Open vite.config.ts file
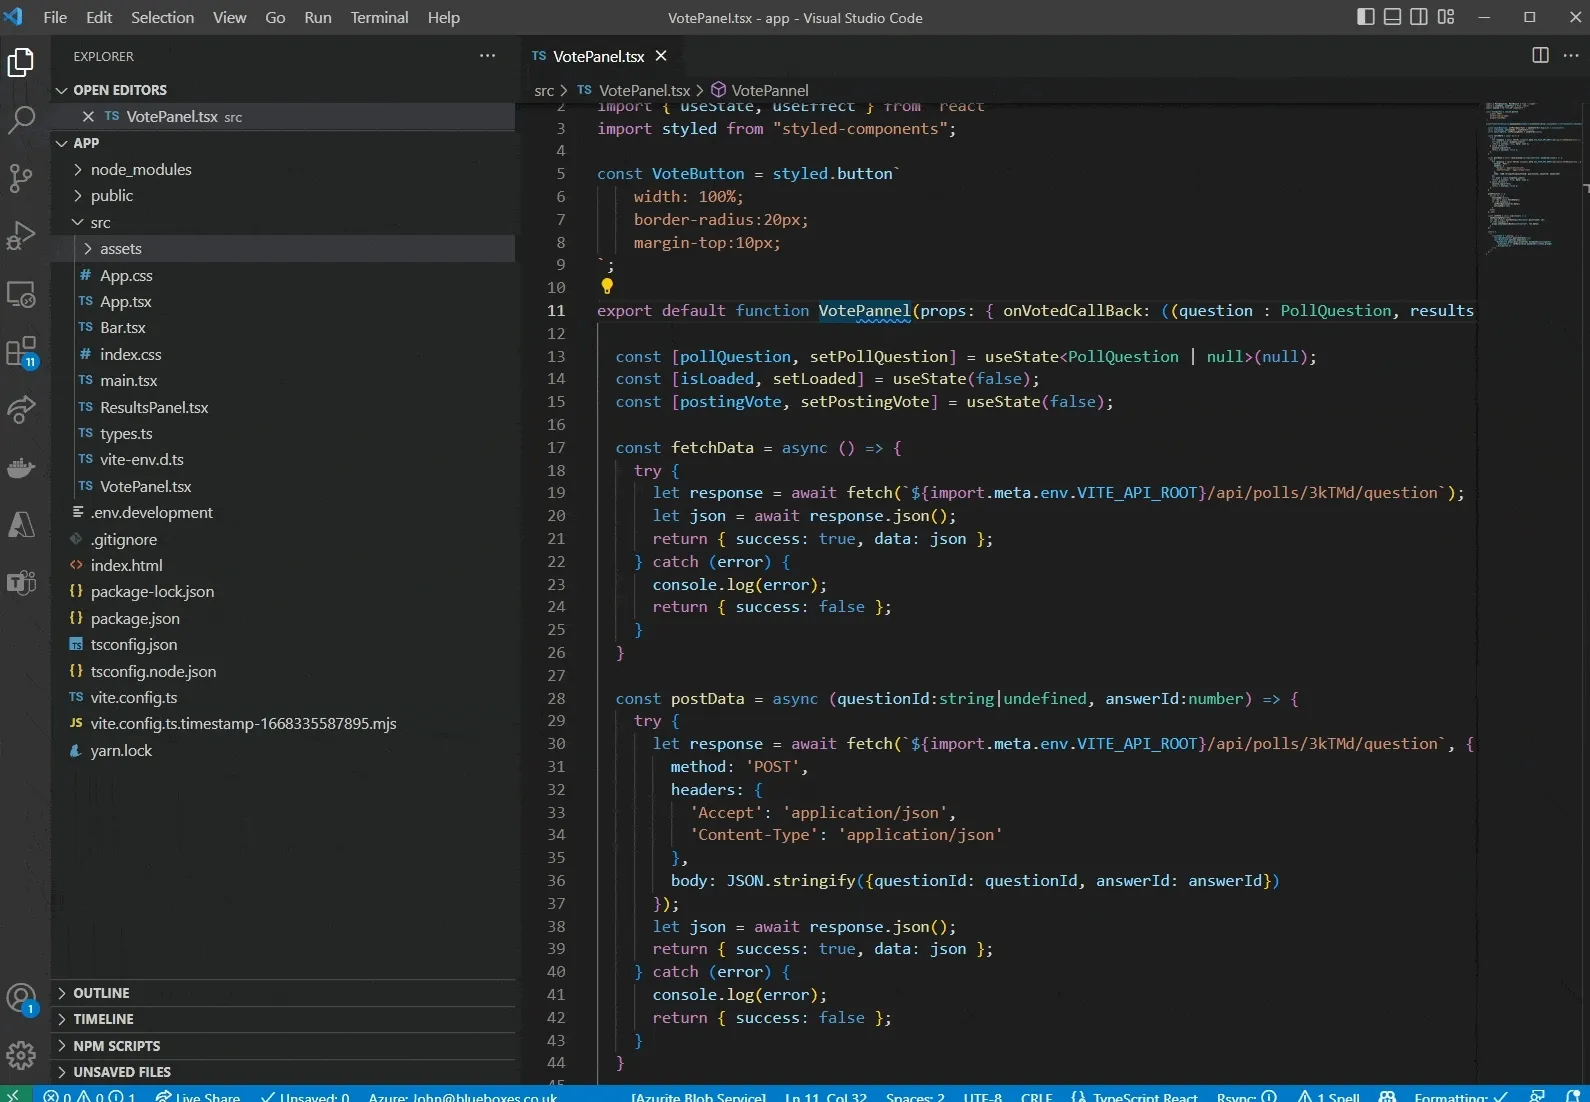The image size is (1590, 1102). pyautogui.click(x=284, y=698)
